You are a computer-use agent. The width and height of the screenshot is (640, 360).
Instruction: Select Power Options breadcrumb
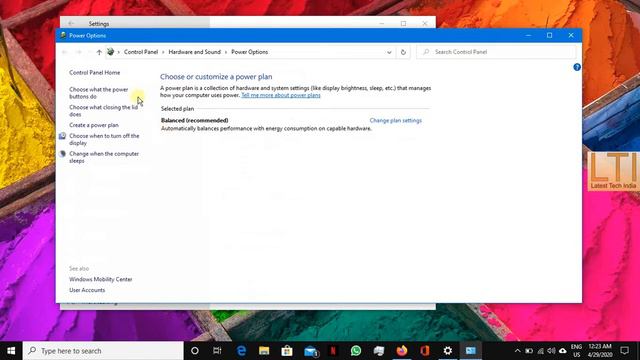pyautogui.click(x=249, y=52)
